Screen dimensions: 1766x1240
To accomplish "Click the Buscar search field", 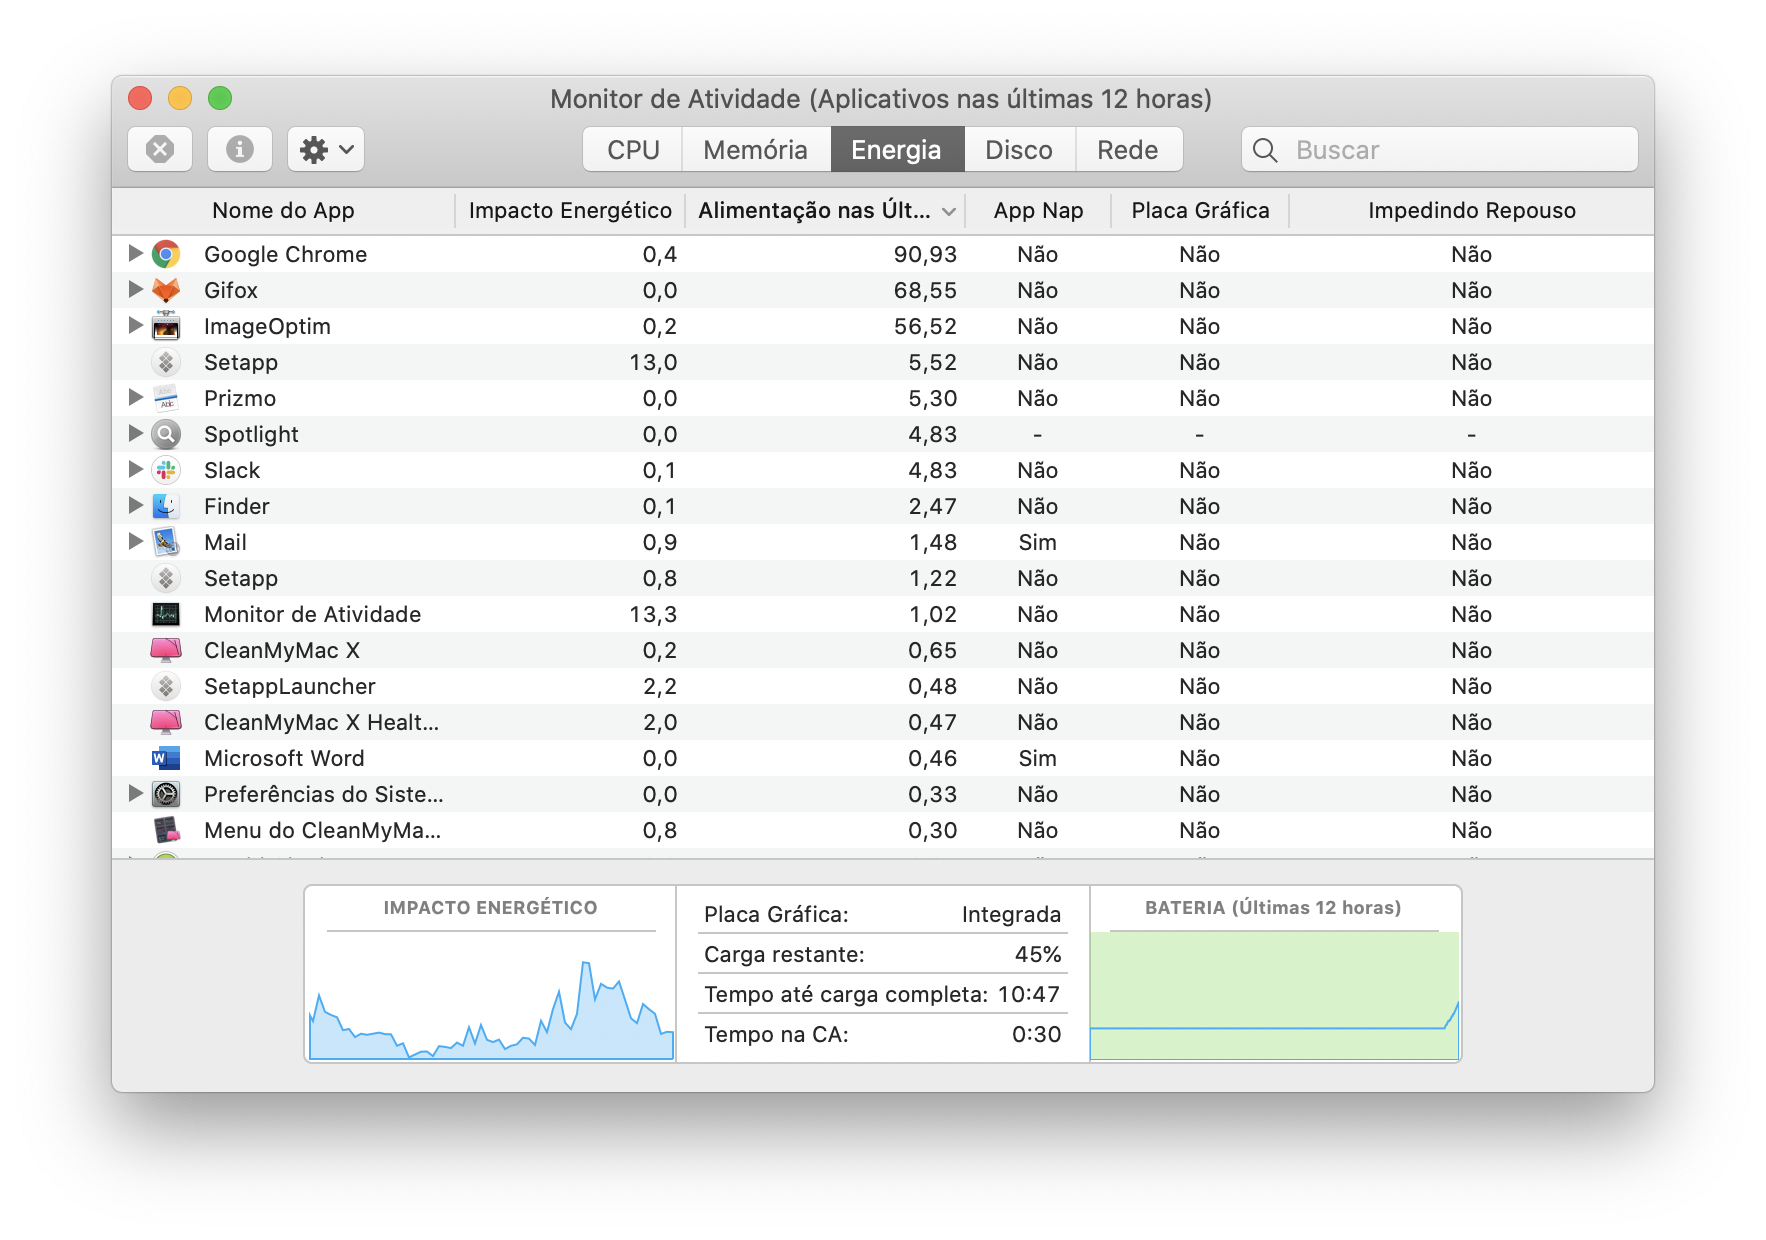I will click(1440, 149).
